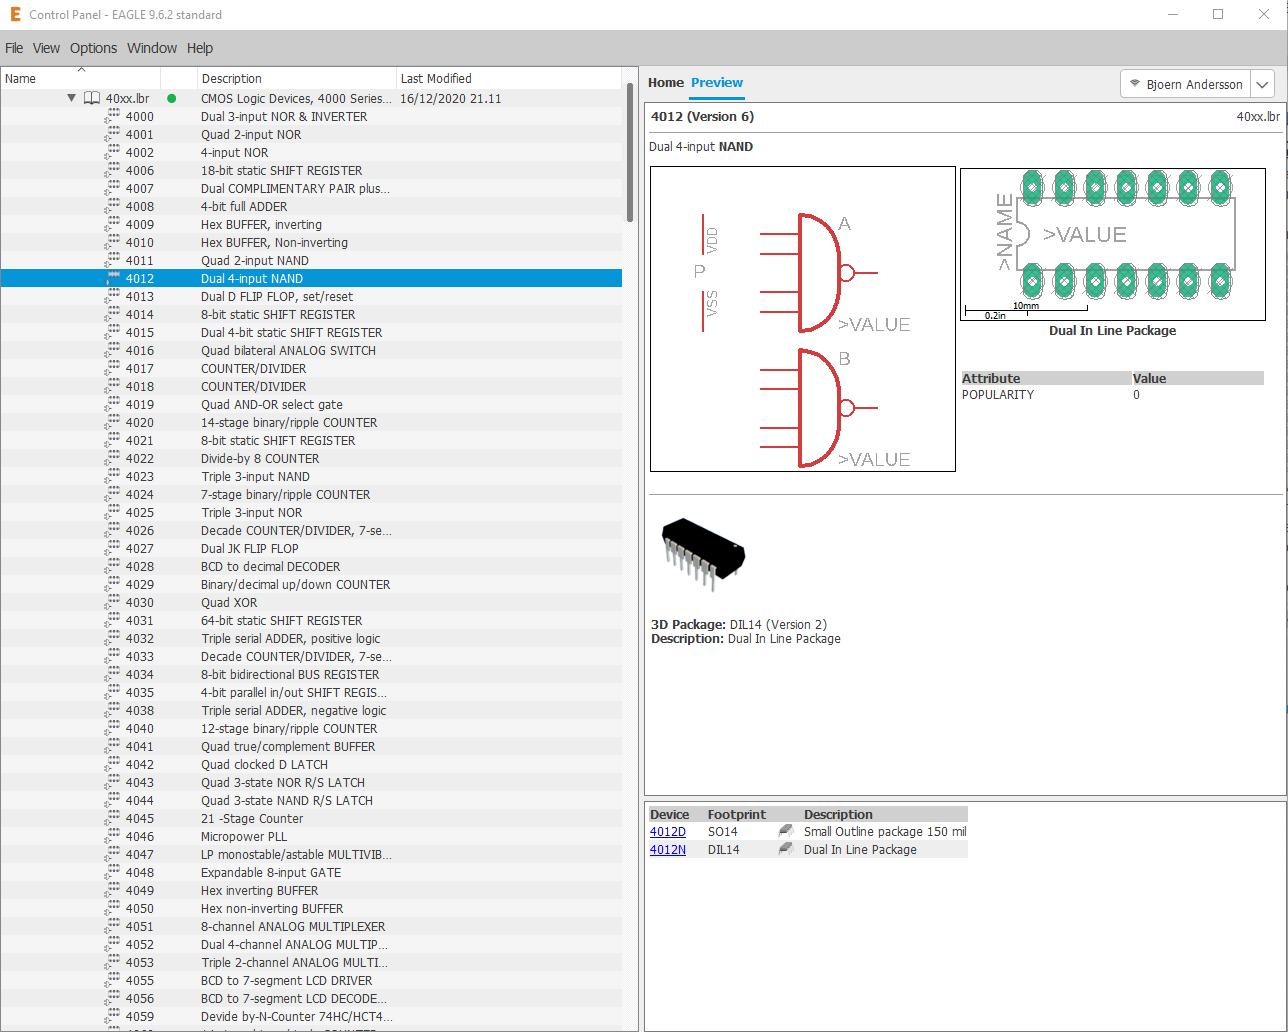Open the 4012N device link
The height and width of the screenshot is (1032, 1288).
click(x=667, y=849)
